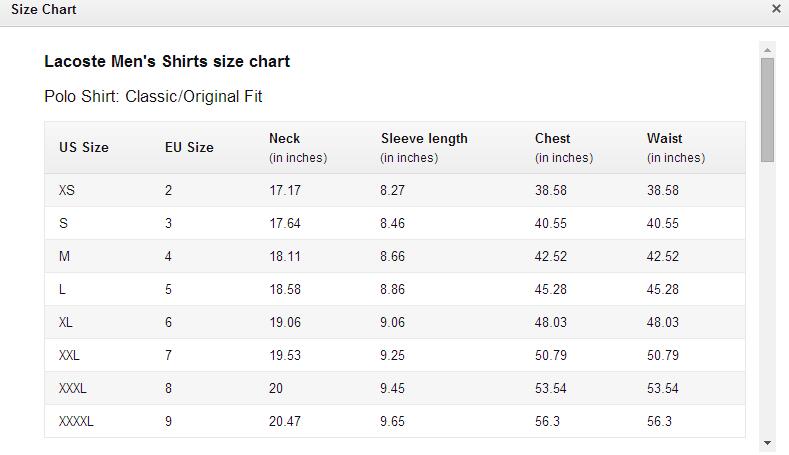Select the M size row

[x=394, y=256]
